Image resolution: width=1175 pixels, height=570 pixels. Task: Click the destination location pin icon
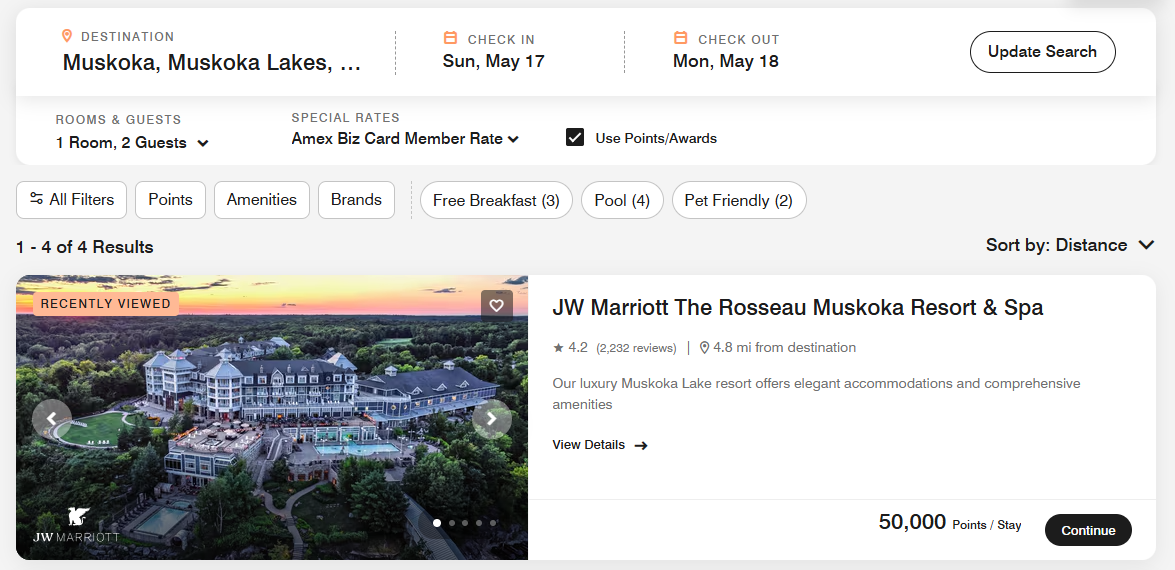click(67, 36)
